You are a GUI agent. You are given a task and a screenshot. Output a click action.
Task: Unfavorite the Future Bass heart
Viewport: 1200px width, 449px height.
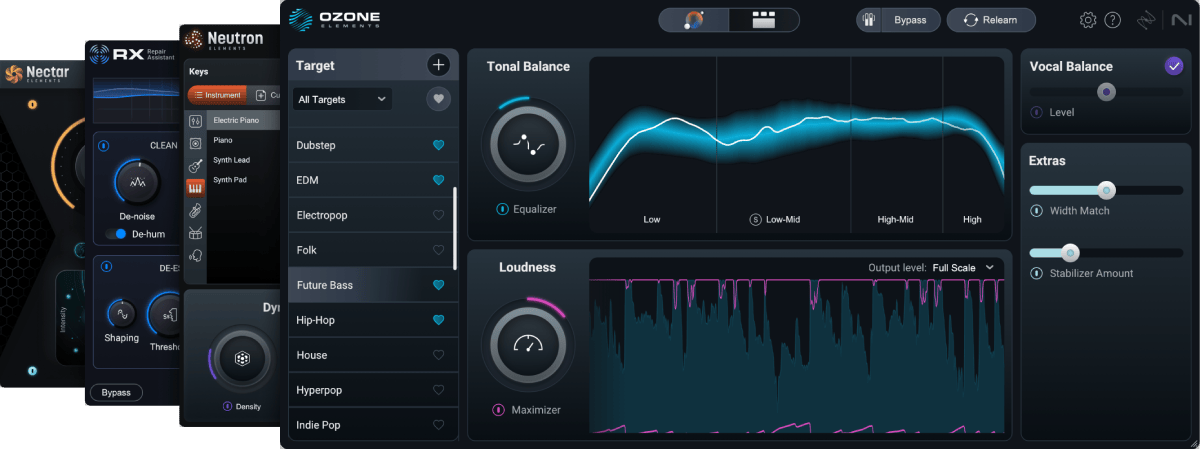438,286
